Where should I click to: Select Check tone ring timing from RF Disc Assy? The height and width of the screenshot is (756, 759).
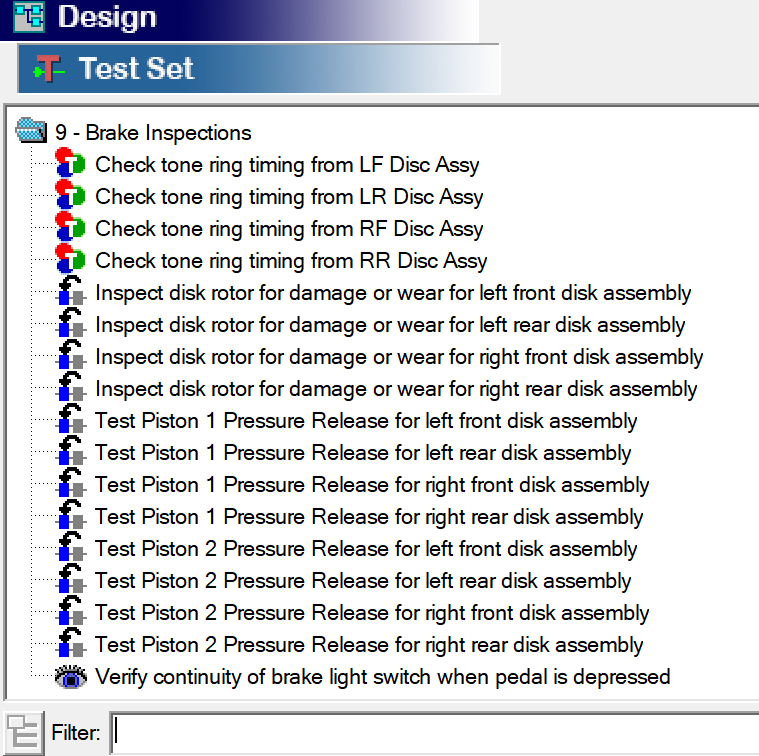pyautogui.click(x=289, y=229)
